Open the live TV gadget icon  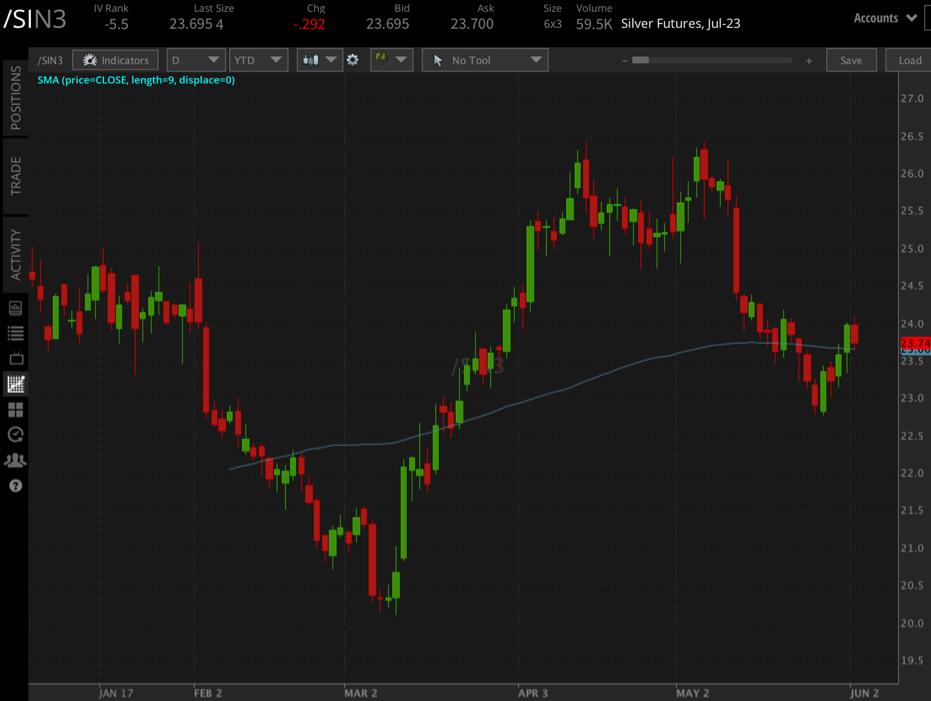coord(14,358)
